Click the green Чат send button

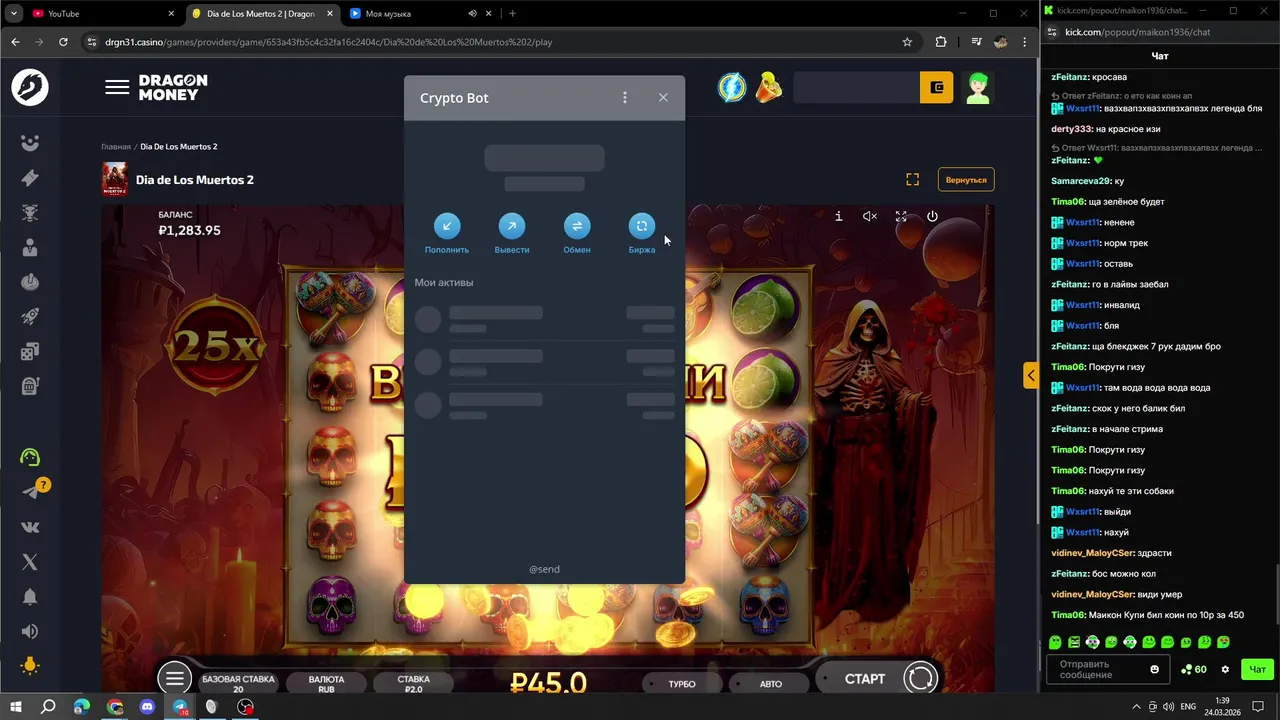(1257, 670)
